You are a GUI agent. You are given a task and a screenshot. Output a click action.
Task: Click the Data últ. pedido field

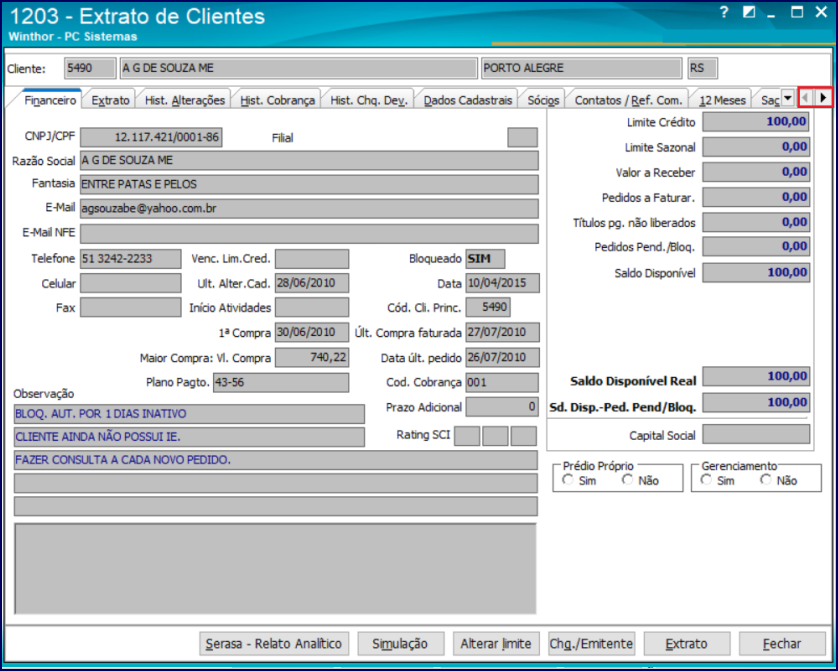coord(502,357)
